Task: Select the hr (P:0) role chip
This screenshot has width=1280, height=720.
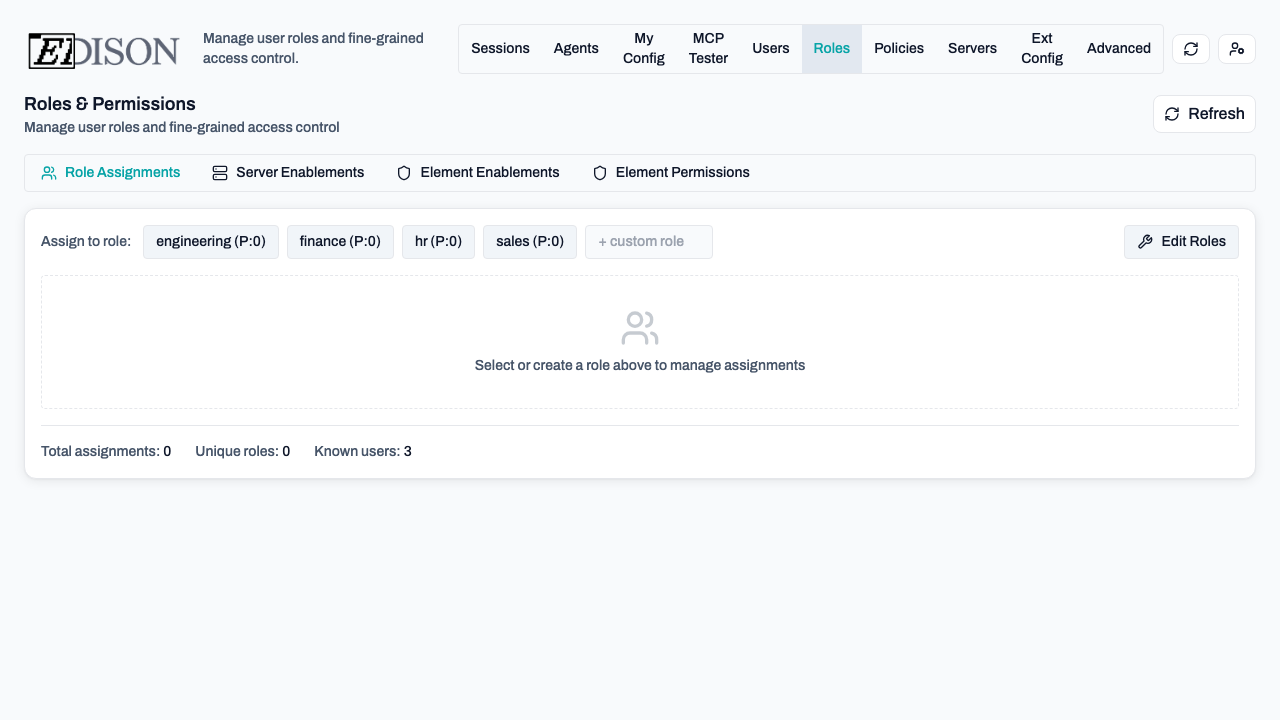Action: coord(438,241)
